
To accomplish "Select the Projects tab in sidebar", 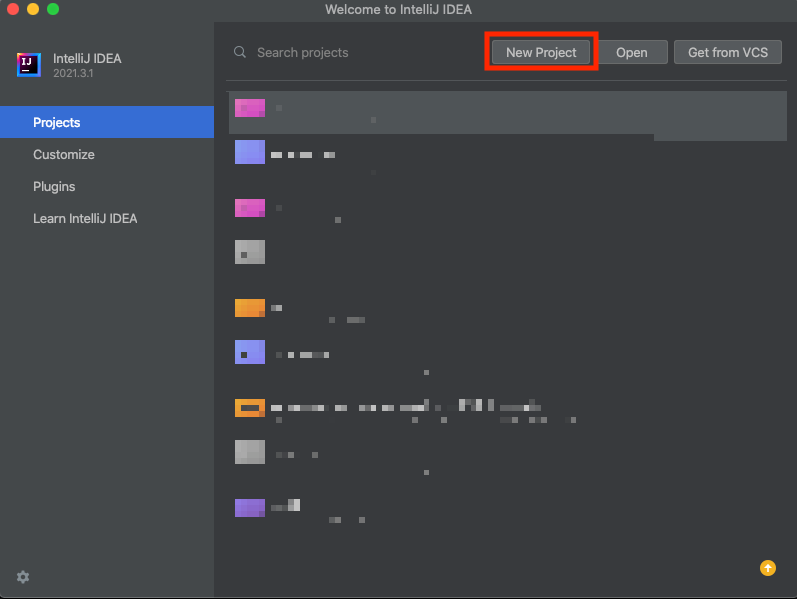I will tap(107, 122).
